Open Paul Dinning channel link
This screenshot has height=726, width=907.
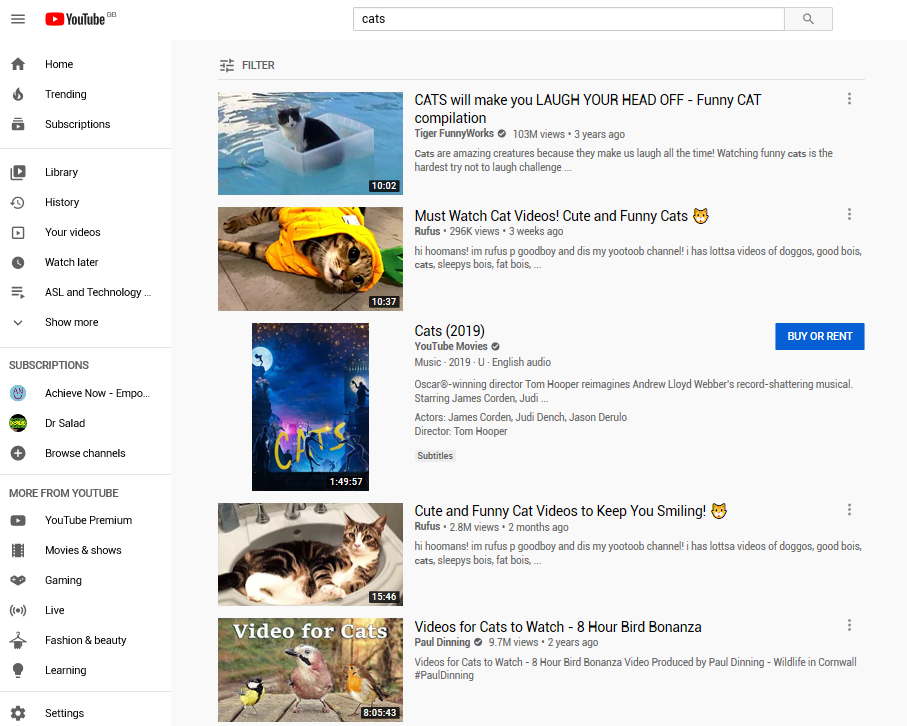coord(442,642)
